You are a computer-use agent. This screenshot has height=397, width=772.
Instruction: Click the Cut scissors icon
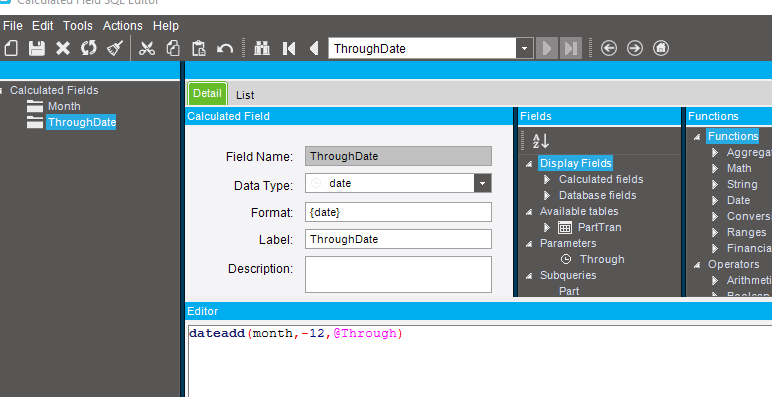(x=147, y=48)
